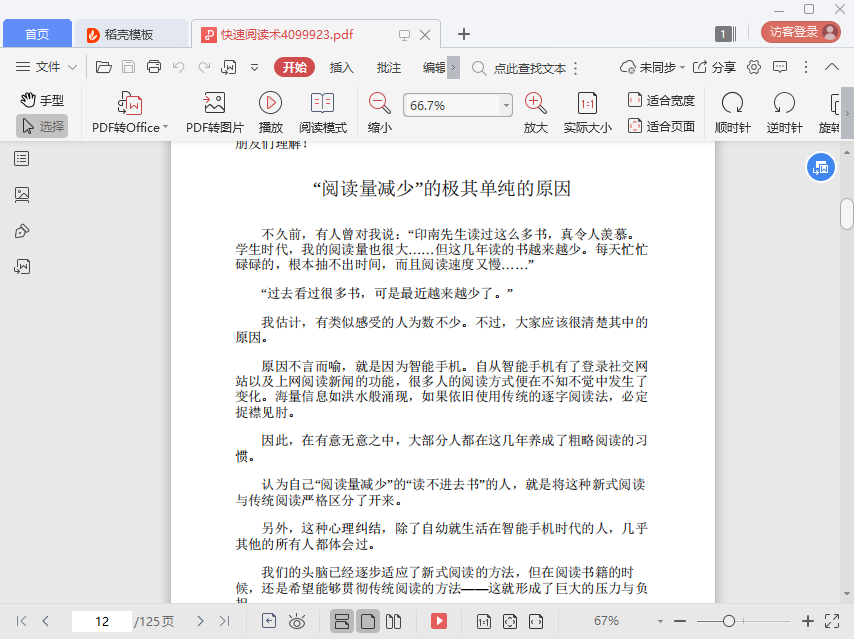The height and width of the screenshot is (639, 854).
Task: Click the 缩小 zoom out magnifier
Action: point(380,113)
